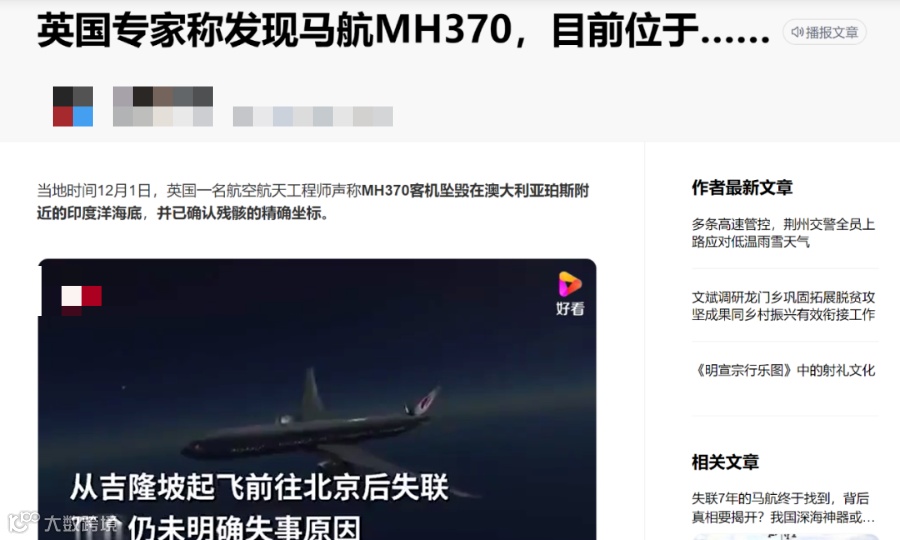
Task: Play the MH370 airplane video
Action: pyautogui.click(x=317, y=399)
